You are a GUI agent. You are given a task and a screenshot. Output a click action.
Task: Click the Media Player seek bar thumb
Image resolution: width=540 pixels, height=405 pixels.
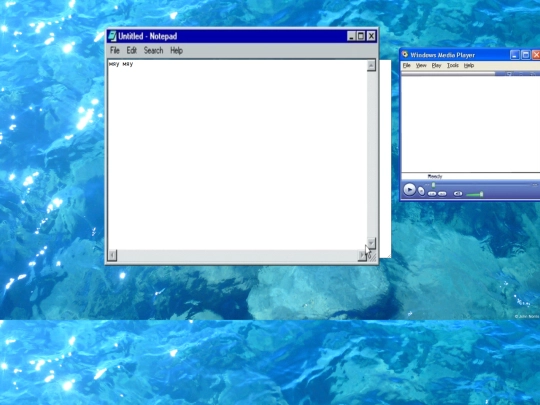click(434, 185)
